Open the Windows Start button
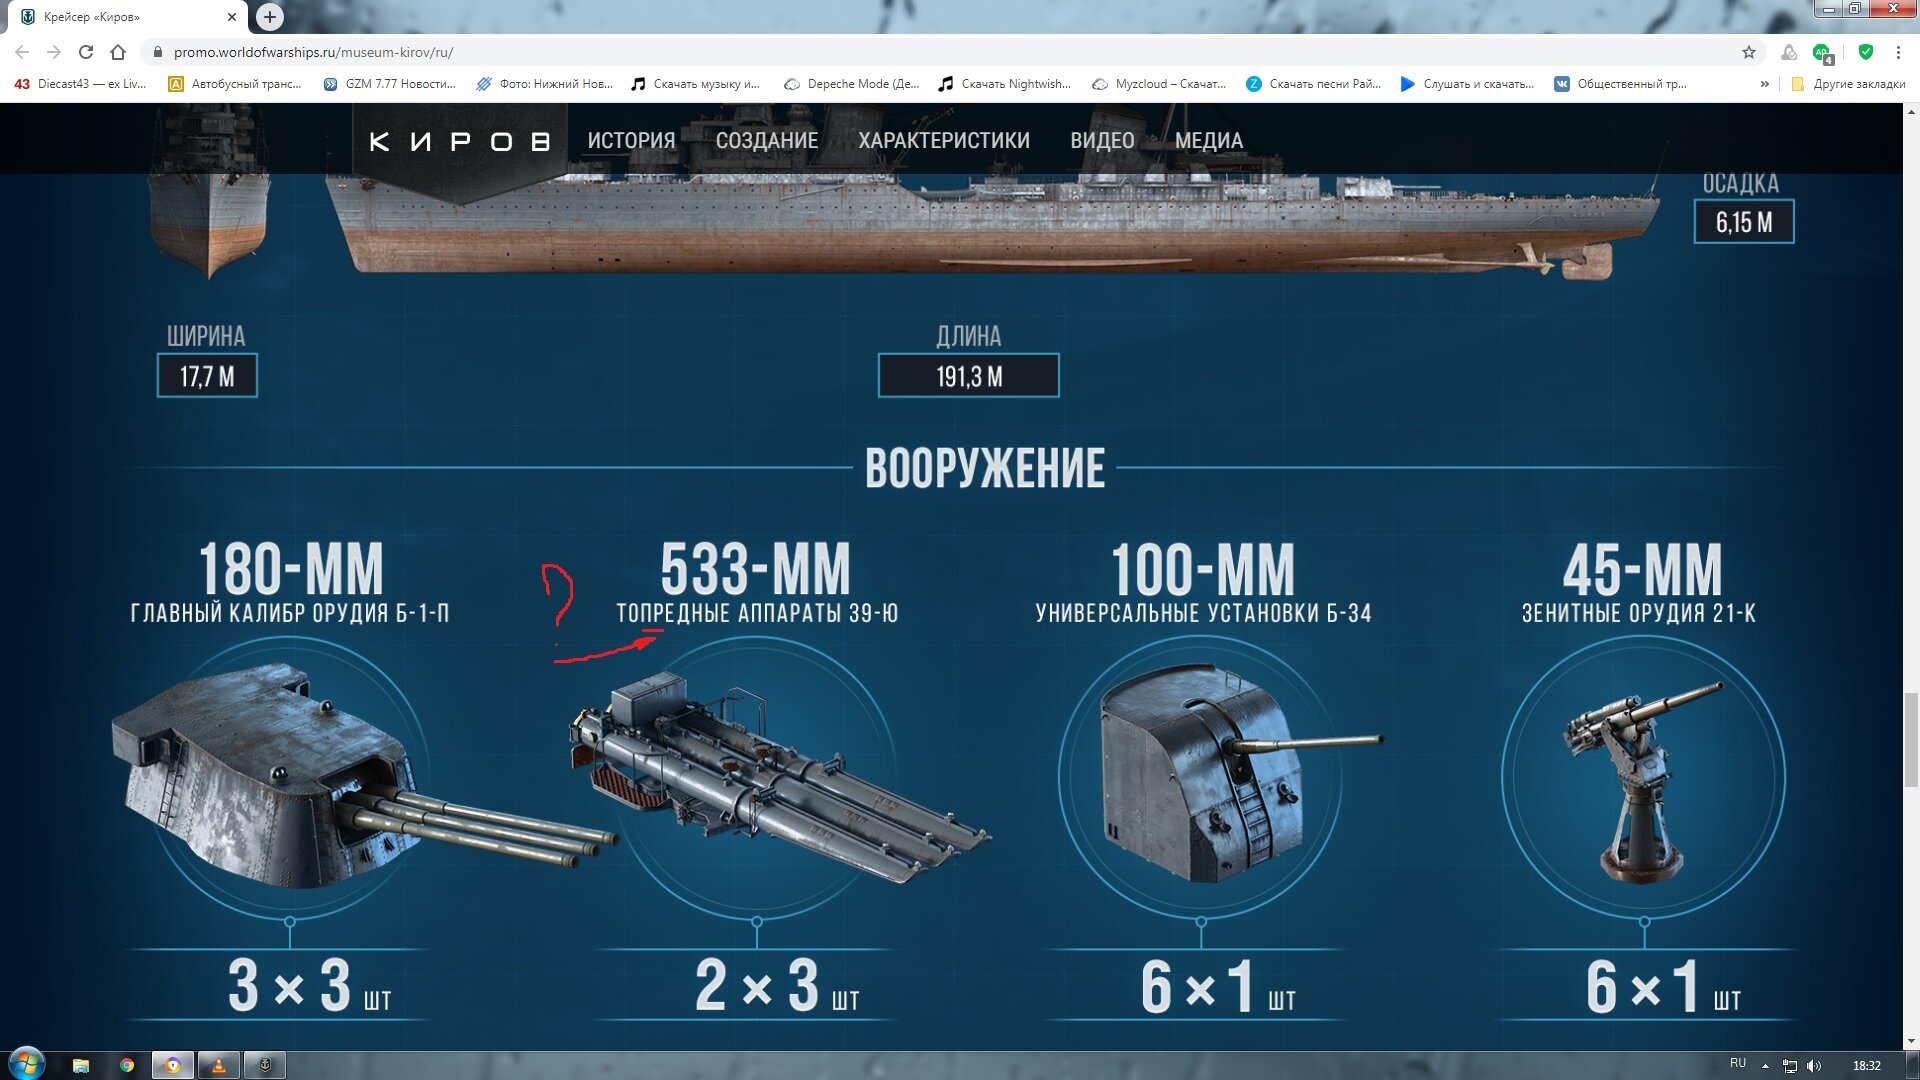 click(27, 1064)
